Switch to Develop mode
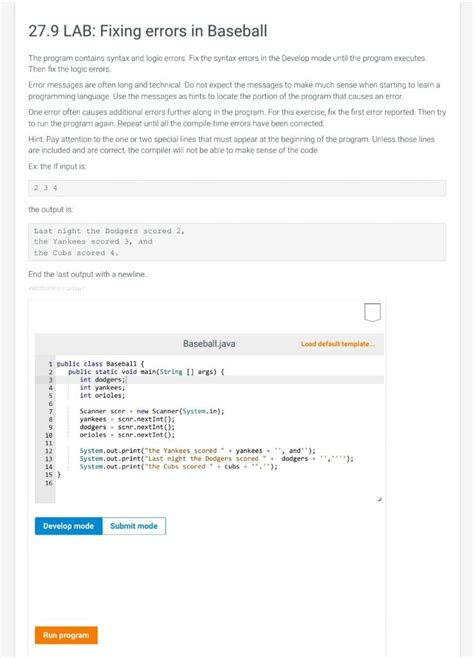The height and width of the screenshot is (658, 474). pos(68,526)
